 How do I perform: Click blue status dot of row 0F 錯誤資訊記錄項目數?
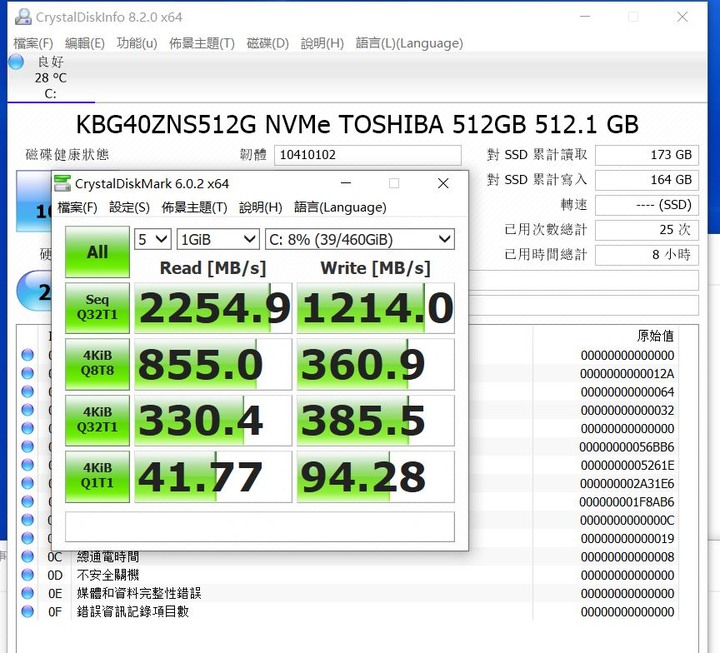(x=28, y=612)
